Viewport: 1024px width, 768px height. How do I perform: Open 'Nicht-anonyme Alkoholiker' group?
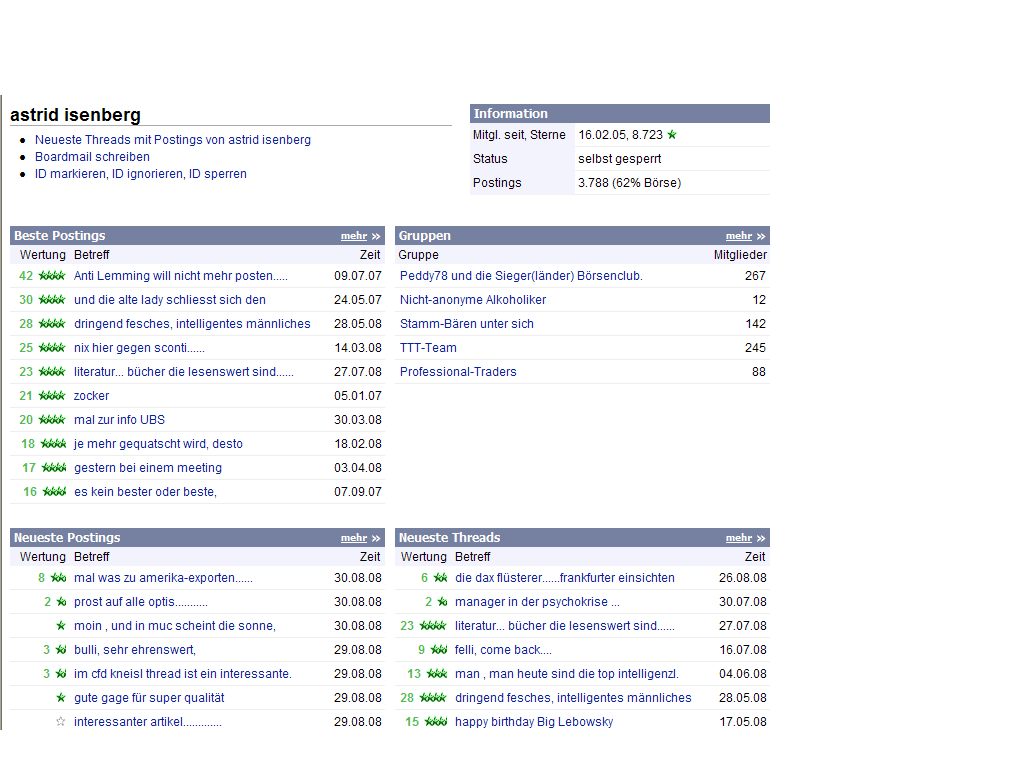coord(473,300)
